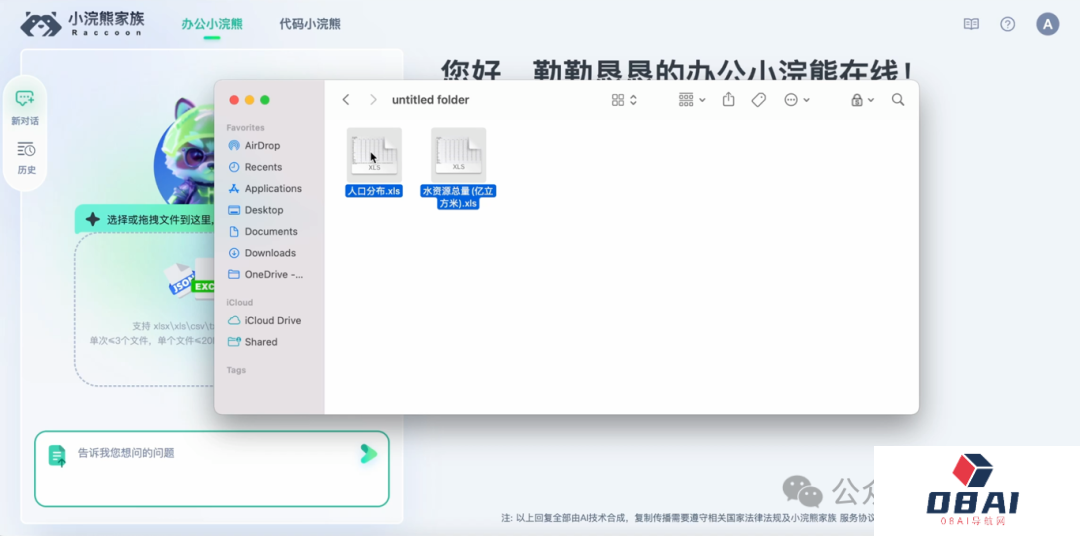Open the icon view switcher dropdown
The height and width of the screenshot is (536, 1080).
click(x=624, y=100)
